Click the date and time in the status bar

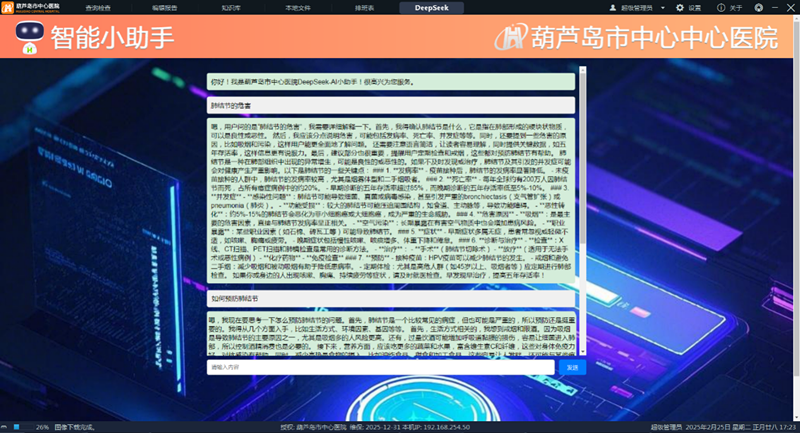[x=741, y=427]
